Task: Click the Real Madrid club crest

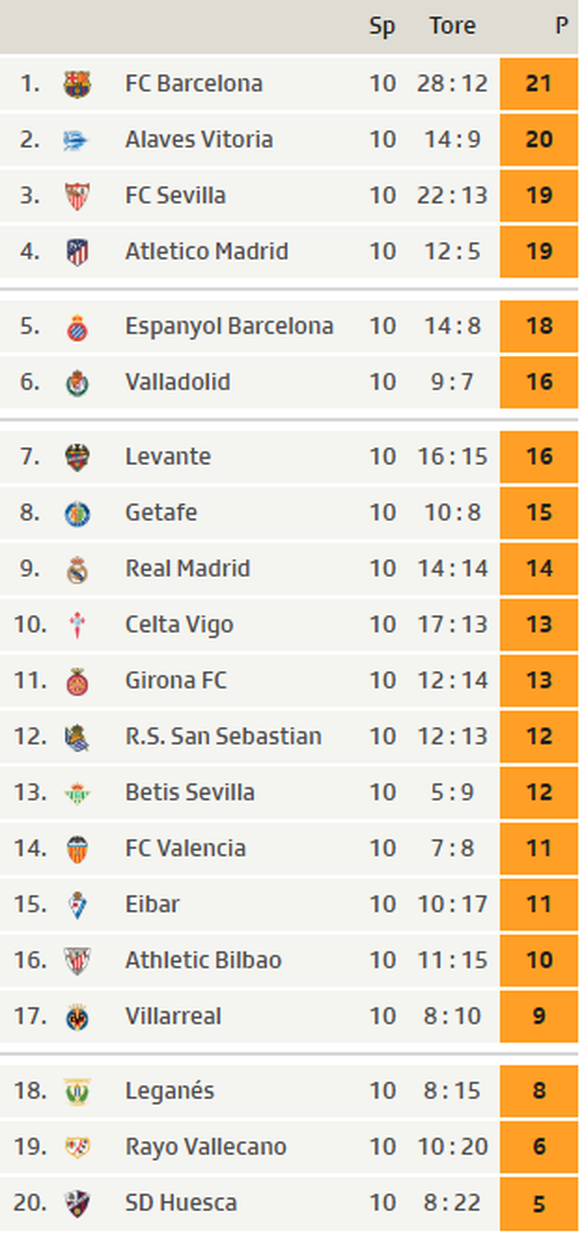Action: pos(77,569)
